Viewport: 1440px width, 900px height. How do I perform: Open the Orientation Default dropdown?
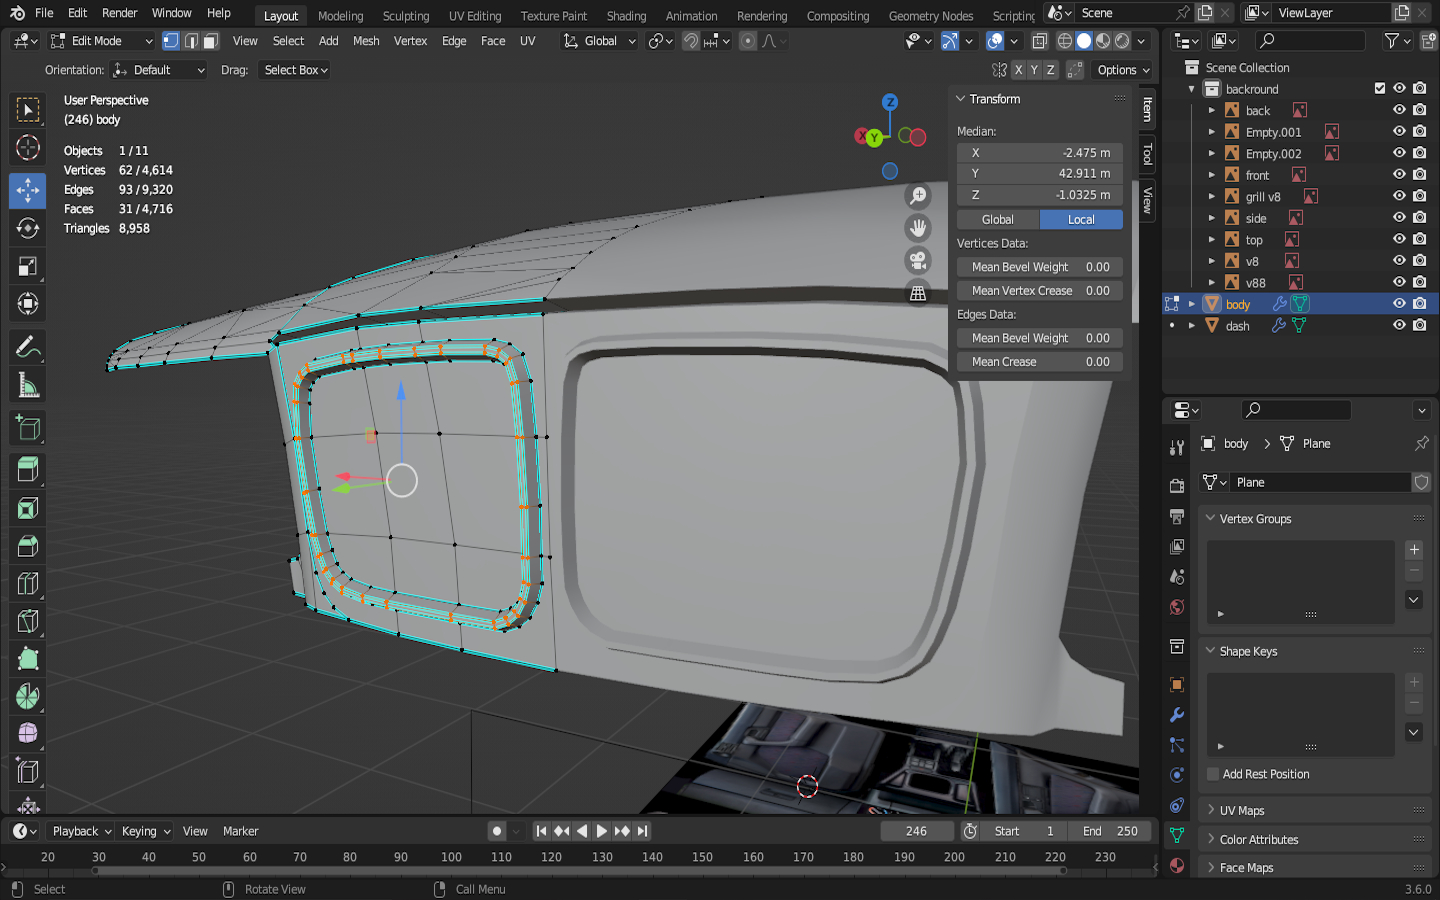coord(160,70)
